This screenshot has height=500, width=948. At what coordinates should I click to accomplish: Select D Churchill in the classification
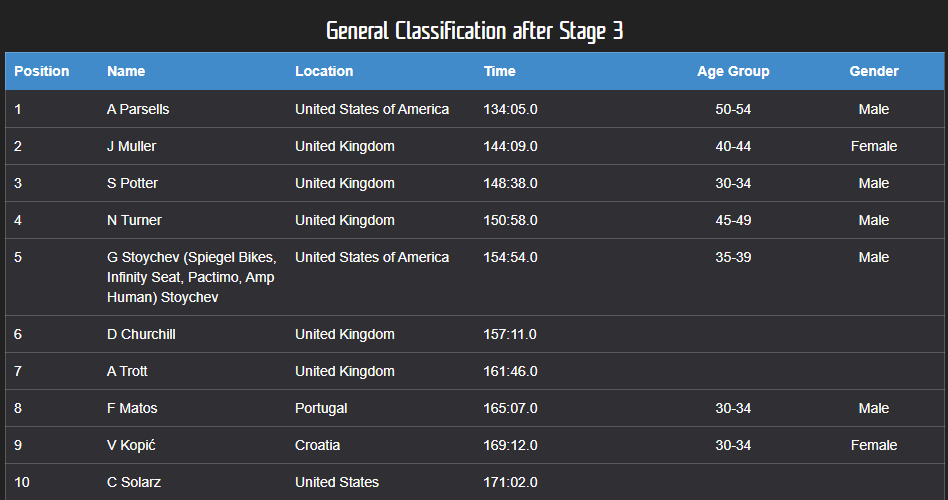point(141,334)
